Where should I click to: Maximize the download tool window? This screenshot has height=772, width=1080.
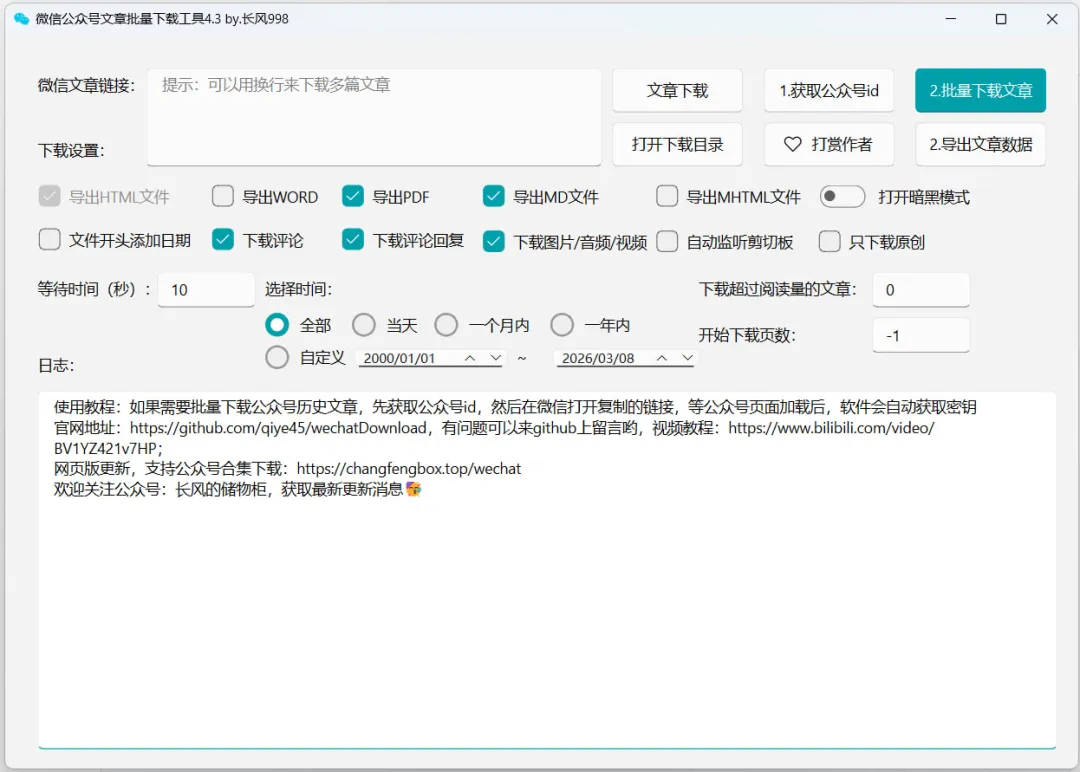(x=1001, y=19)
